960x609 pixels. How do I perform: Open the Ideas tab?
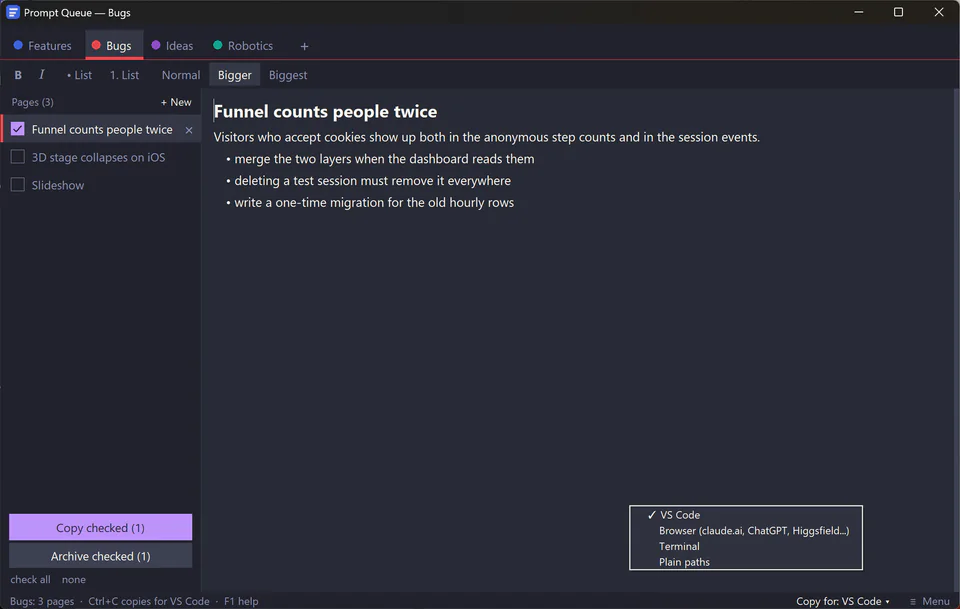pos(173,46)
